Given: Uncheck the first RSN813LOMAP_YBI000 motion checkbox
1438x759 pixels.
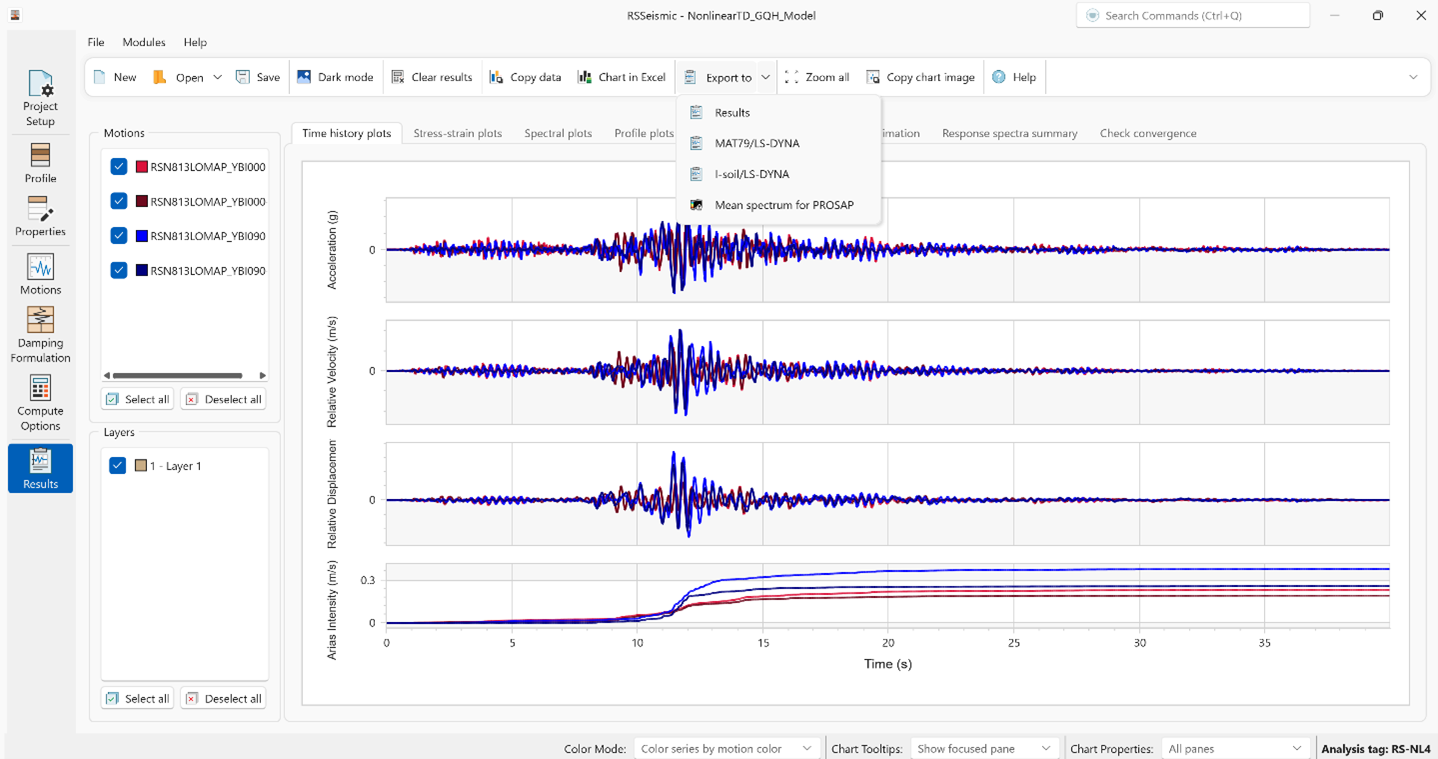Looking at the screenshot, I should pyautogui.click(x=119, y=167).
